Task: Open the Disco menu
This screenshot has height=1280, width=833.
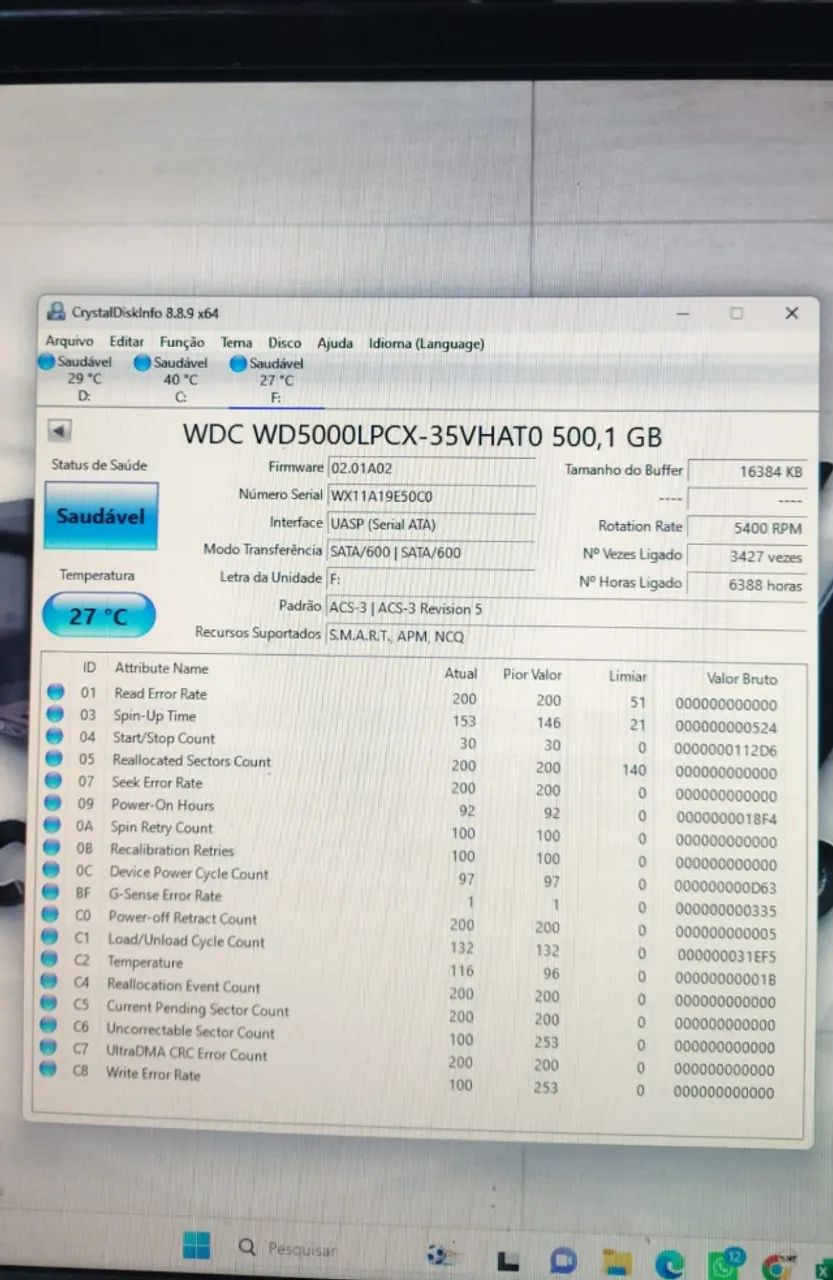Action: tap(284, 343)
